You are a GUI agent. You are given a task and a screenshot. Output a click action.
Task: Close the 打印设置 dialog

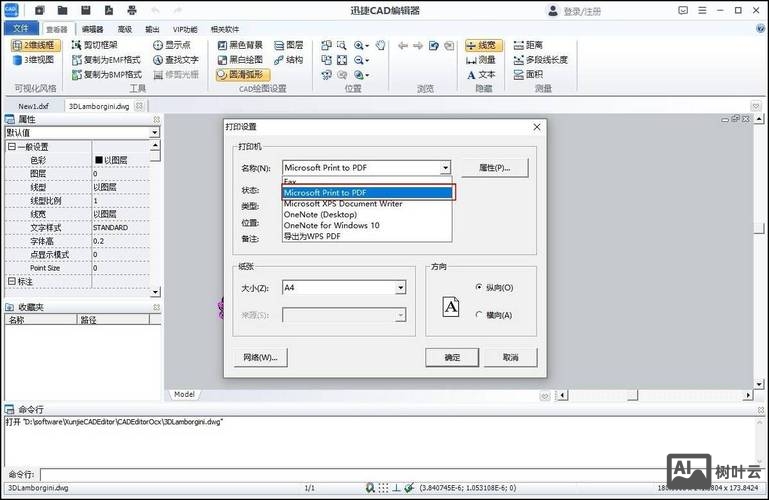pos(537,127)
